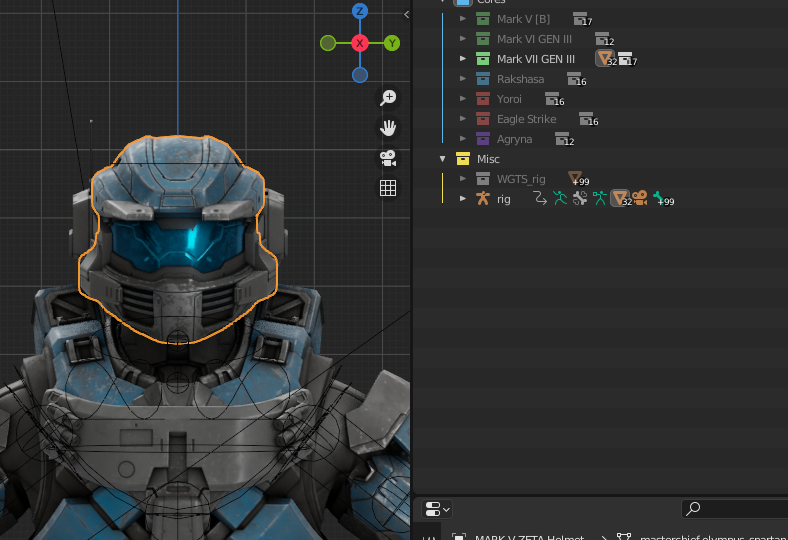Screen dimensions: 788x540
Task: Open the properties editor type dropdown
Action: coord(437,509)
